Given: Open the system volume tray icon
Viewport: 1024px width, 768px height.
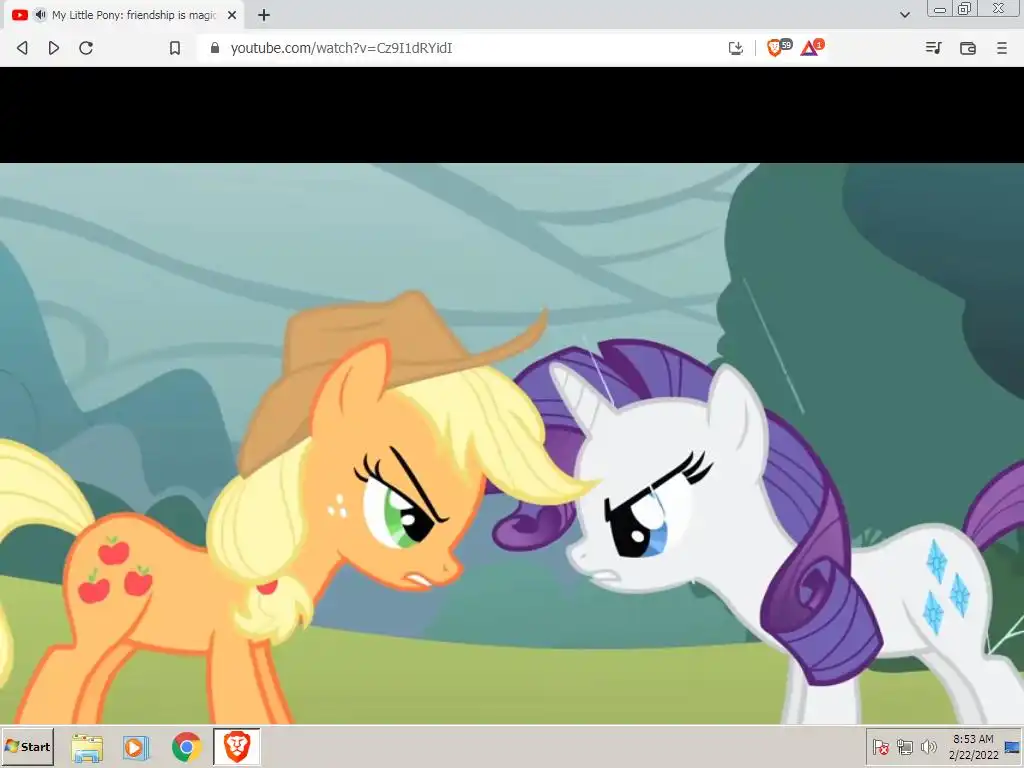Looking at the screenshot, I should pos(929,747).
